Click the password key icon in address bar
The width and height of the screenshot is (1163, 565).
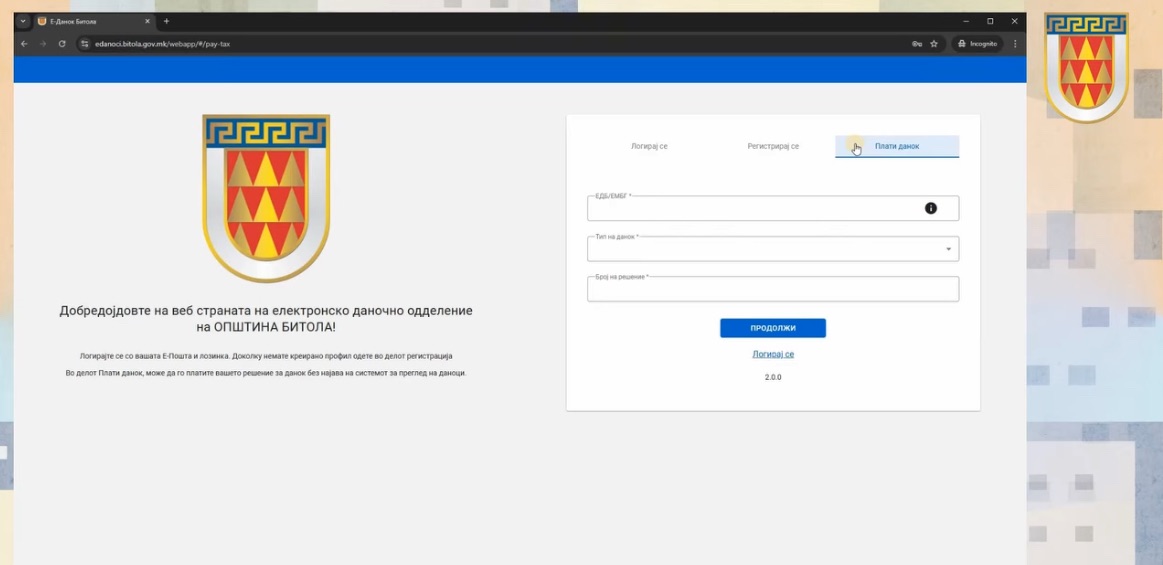point(917,44)
